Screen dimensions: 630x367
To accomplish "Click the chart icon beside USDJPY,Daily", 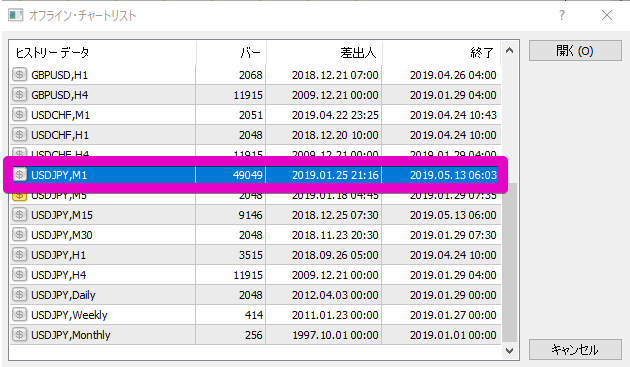I will 19,295.
